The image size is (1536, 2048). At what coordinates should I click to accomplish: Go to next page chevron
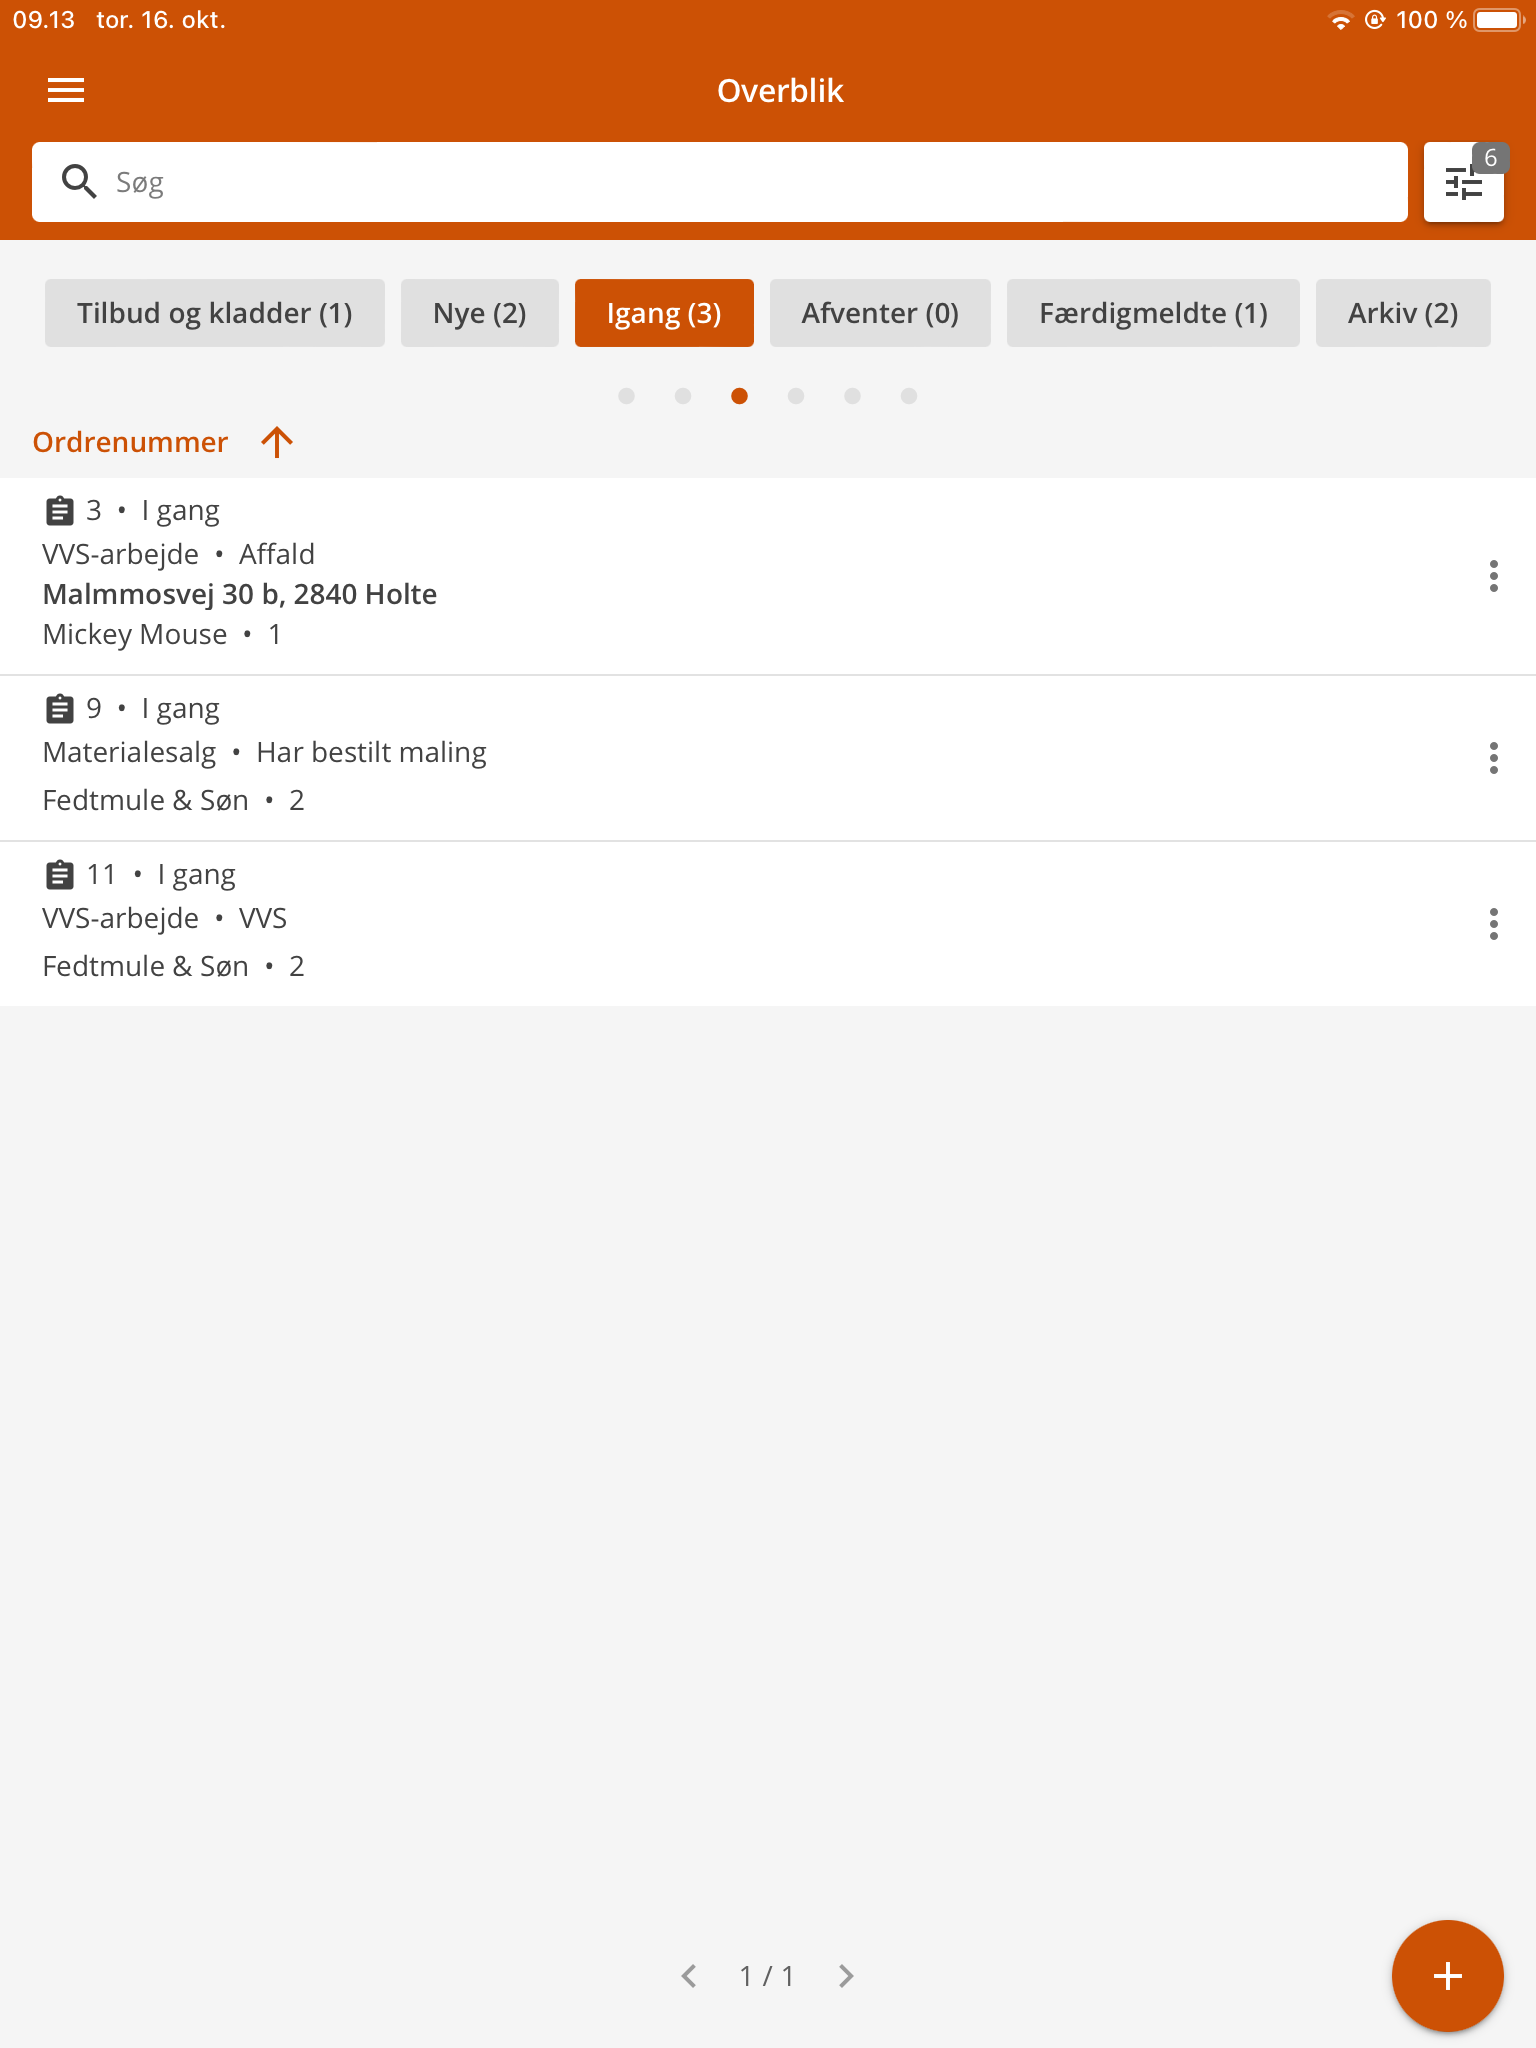click(846, 1976)
